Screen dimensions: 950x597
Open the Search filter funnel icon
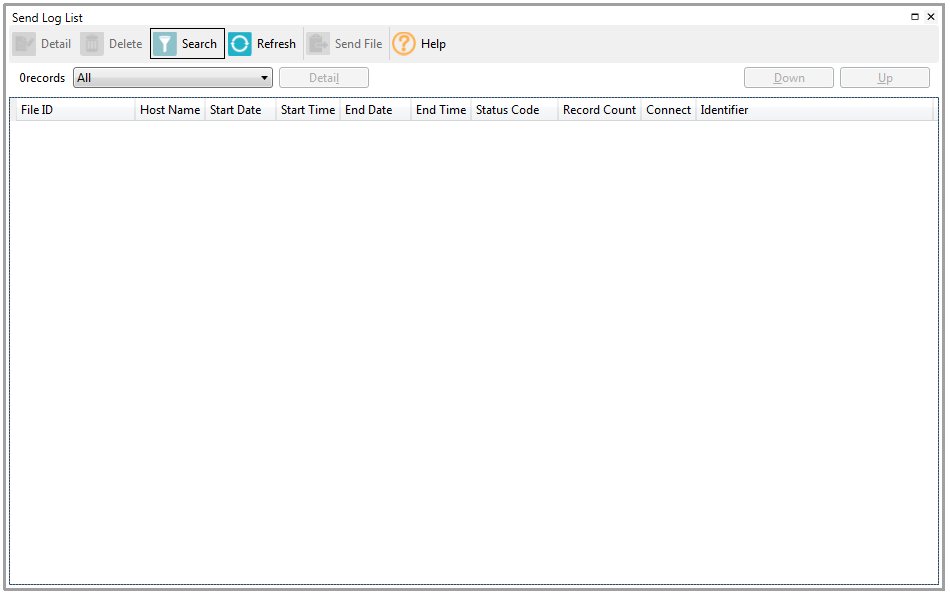165,44
